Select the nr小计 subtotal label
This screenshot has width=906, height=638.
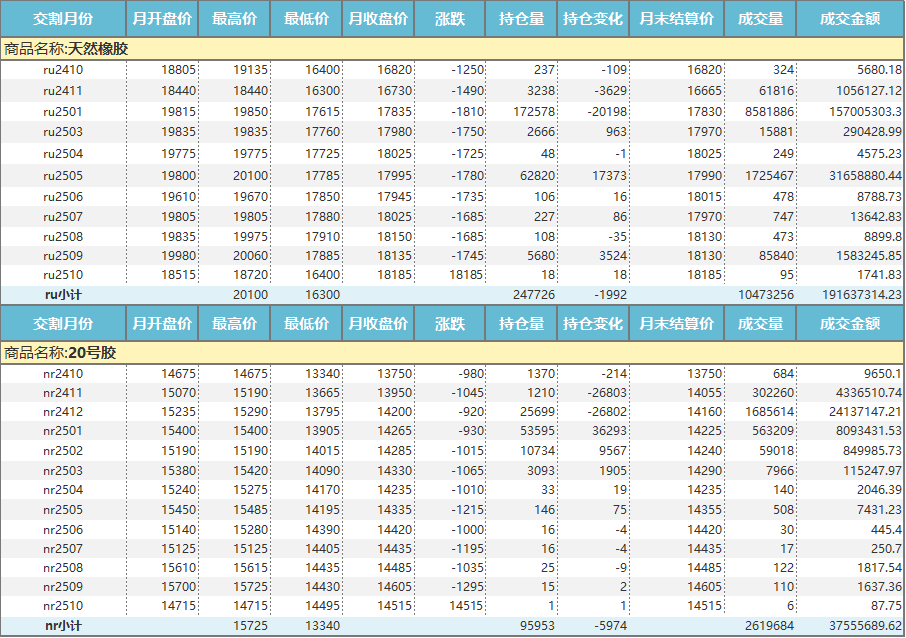point(63,625)
